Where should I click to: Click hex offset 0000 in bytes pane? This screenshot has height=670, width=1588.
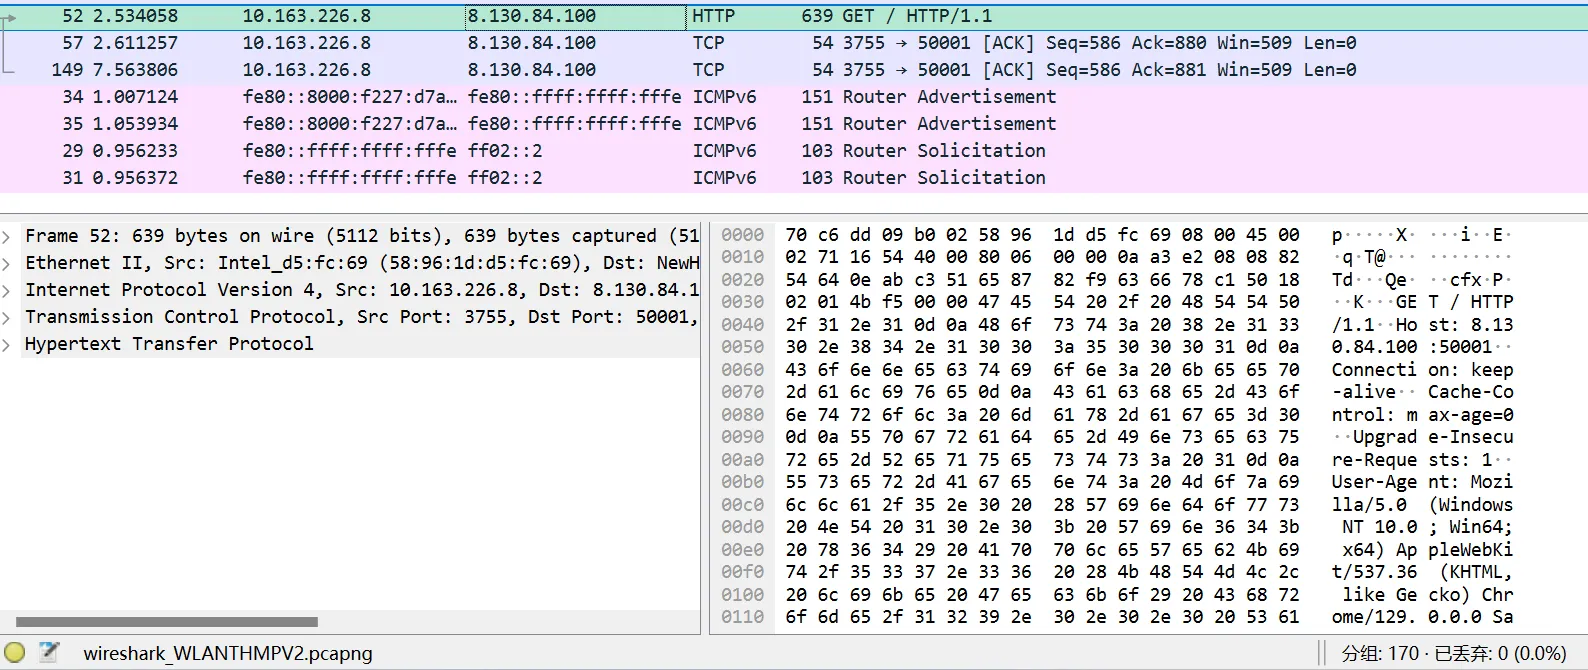pyautogui.click(x=743, y=235)
